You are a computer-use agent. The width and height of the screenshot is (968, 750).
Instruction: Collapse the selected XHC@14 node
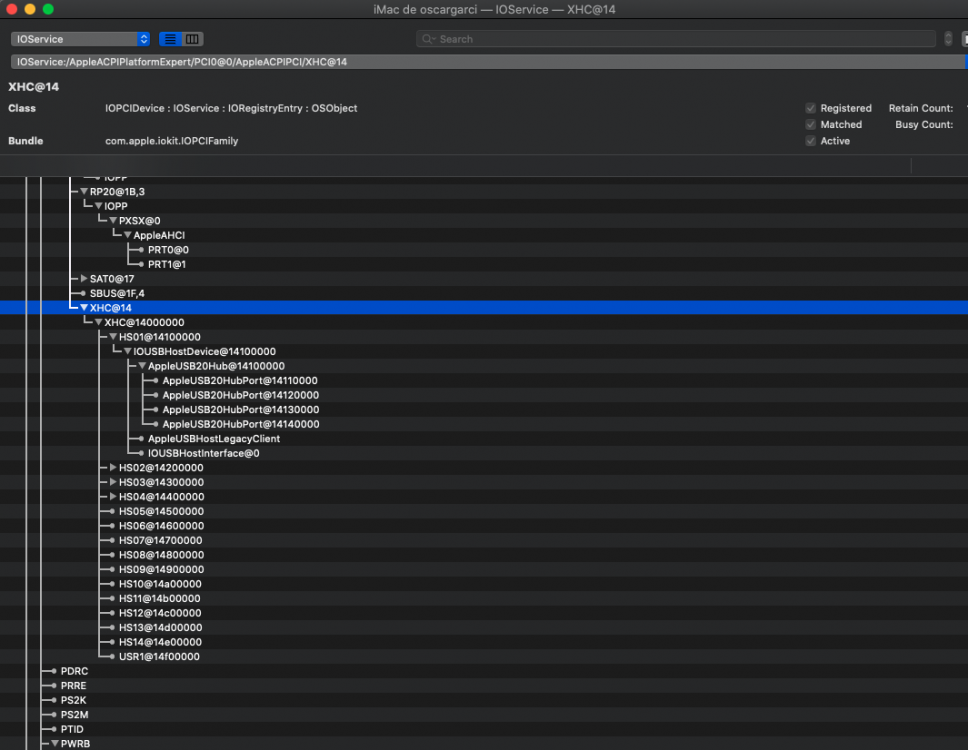[84, 307]
